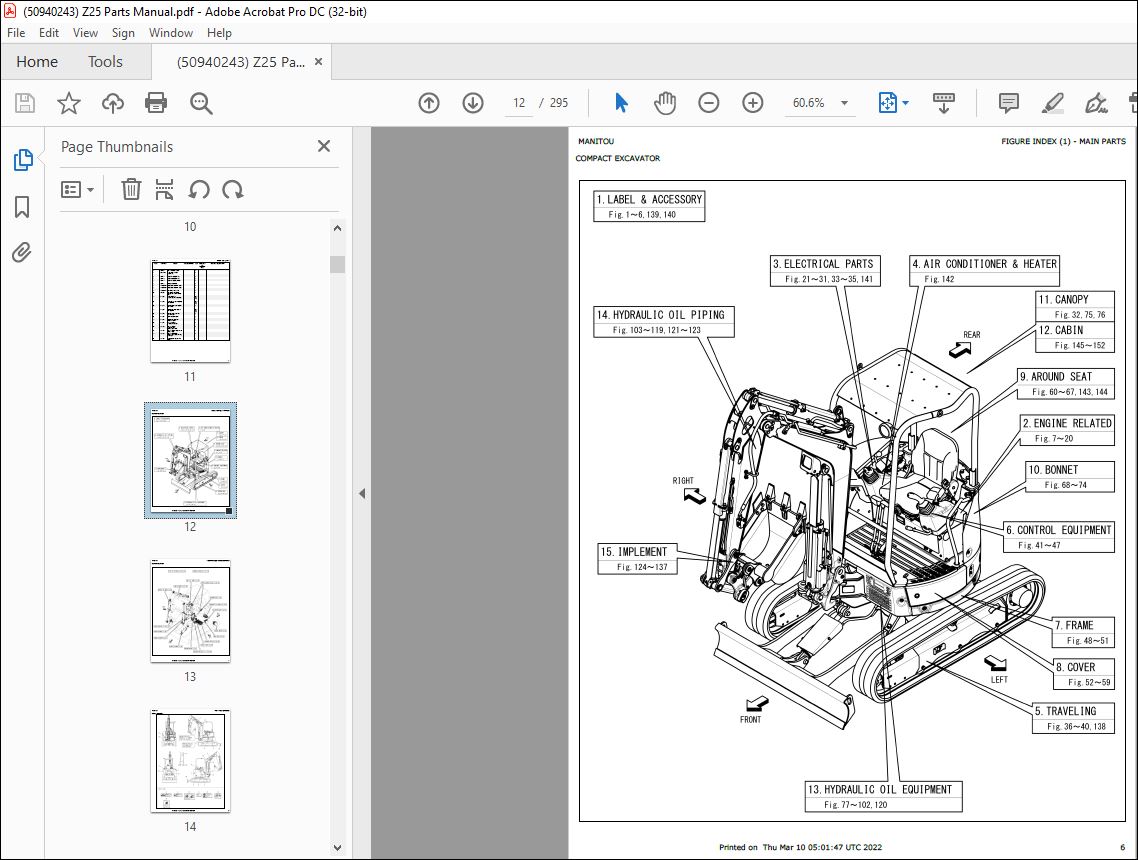Click '4. AIR CONDITIONER & HEATER' label
This screenshot has height=860, width=1138.
tap(984, 271)
